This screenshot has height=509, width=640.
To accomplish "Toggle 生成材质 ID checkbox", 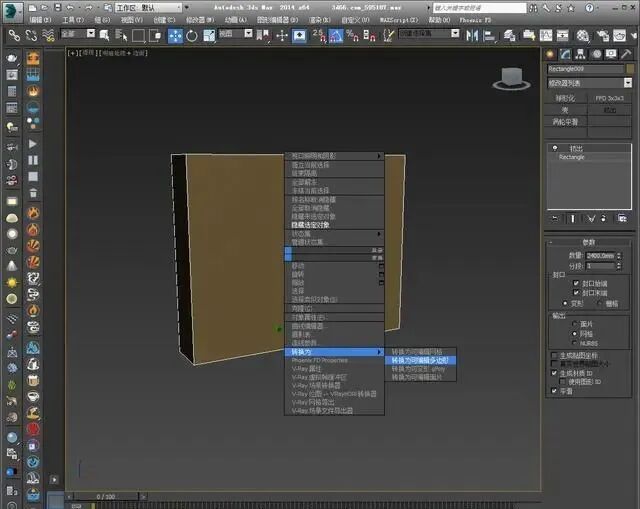I will [x=554, y=373].
